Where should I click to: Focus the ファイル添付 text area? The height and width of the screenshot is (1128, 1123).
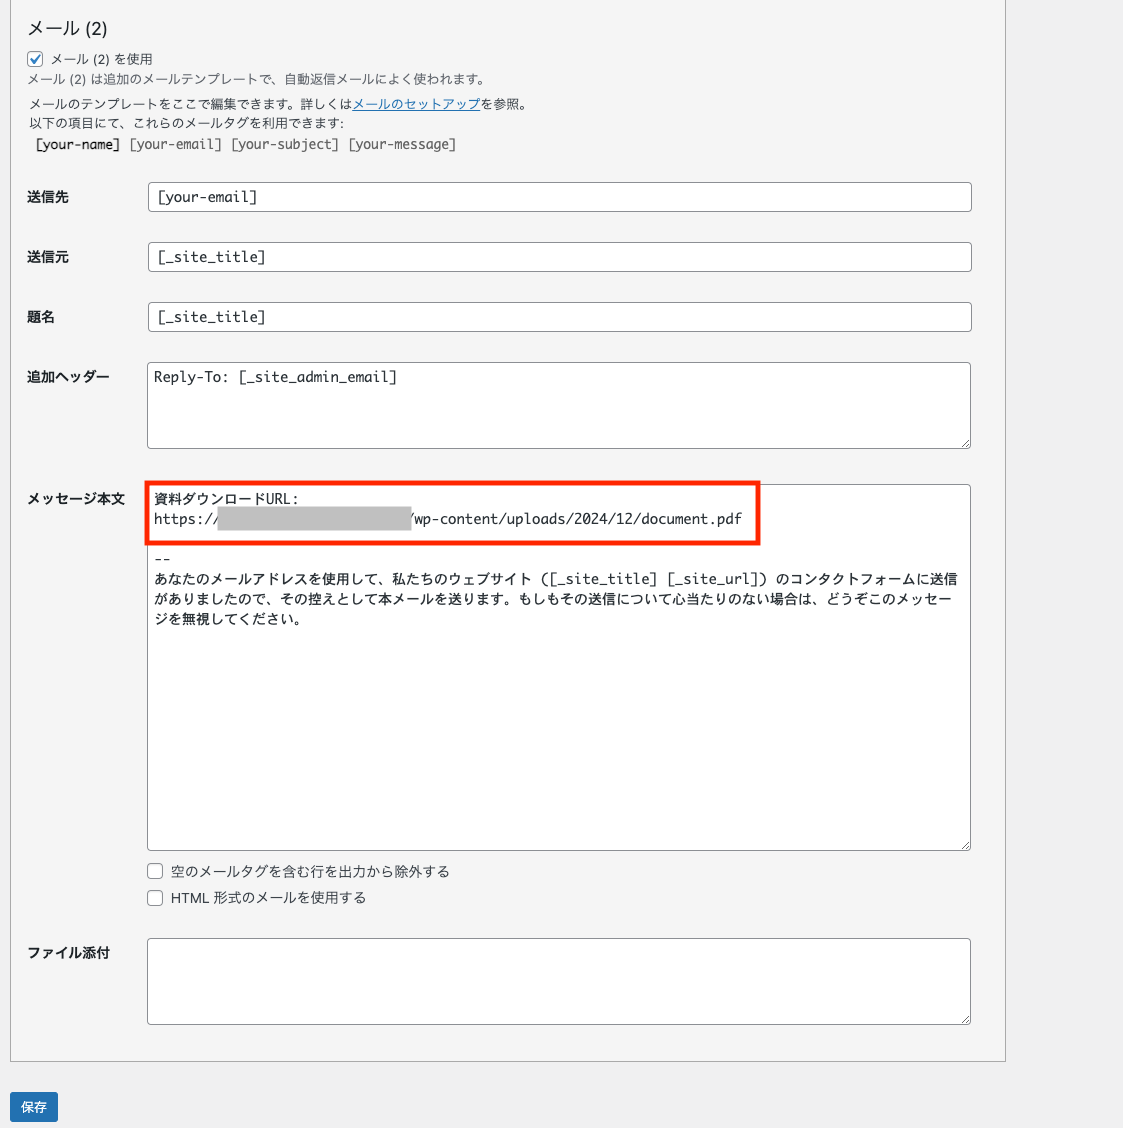click(x=559, y=981)
